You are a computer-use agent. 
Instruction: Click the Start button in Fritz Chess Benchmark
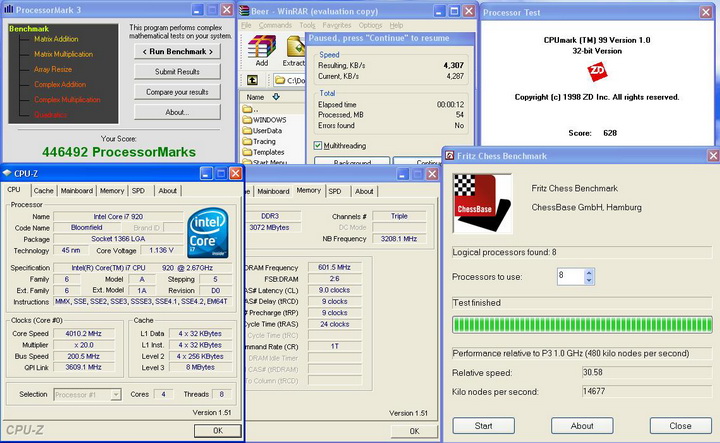pyautogui.click(x=484, y=426)
